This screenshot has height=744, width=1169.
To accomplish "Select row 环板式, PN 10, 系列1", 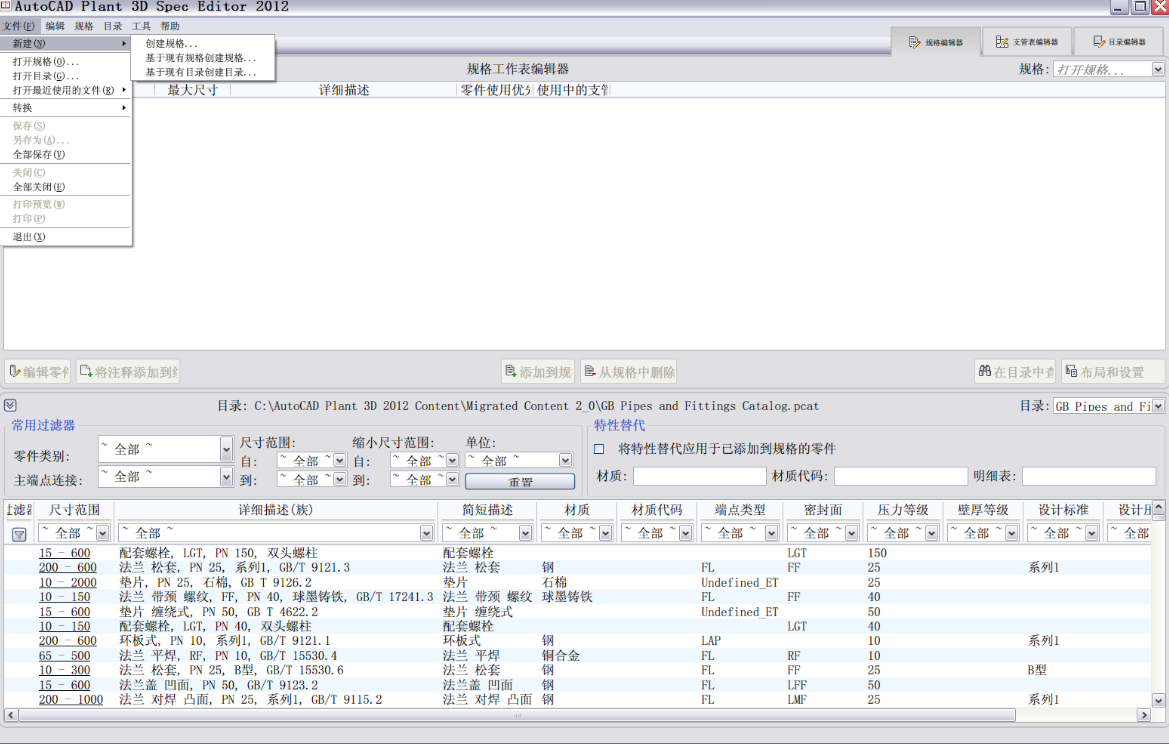I will (x=578, y=641).
